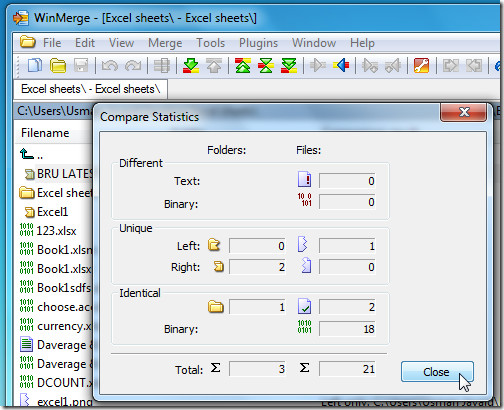Click the dialog's red X button
504x410 pixels.
(464, 112)
